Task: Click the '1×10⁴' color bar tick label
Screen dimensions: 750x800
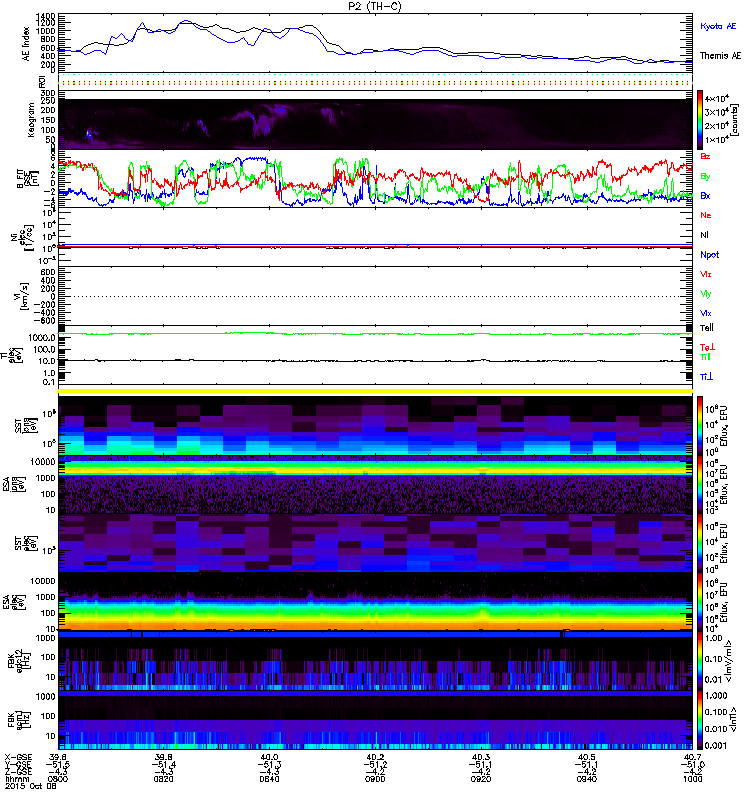Action: [716, 139]
